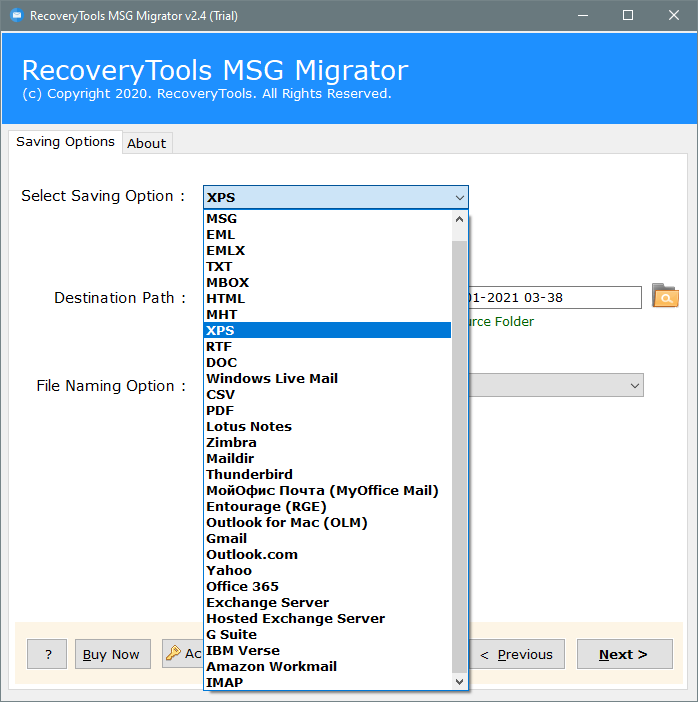Open help with the question mark button

point(47,654)
